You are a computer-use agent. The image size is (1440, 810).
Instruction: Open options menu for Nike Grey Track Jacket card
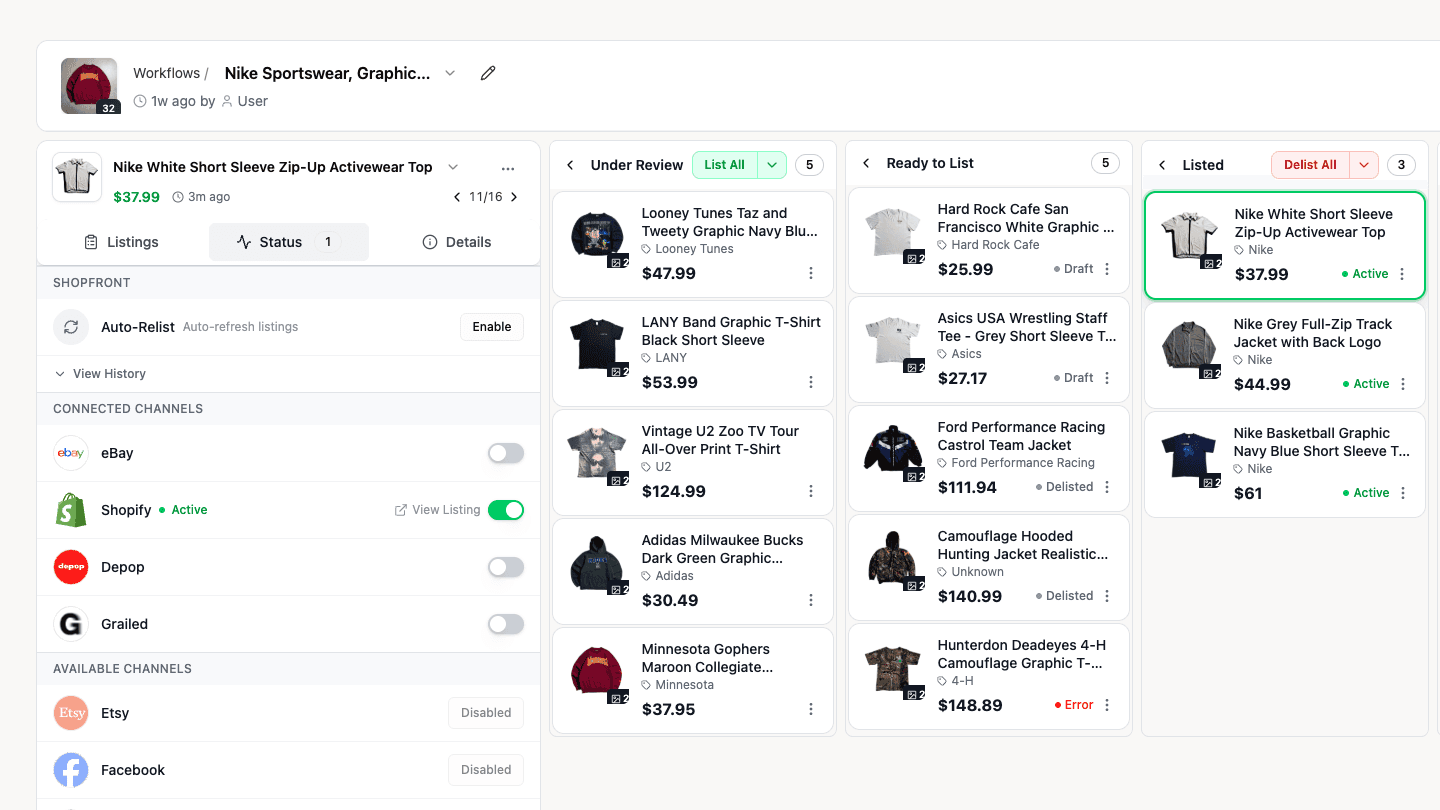point(1403,384)
